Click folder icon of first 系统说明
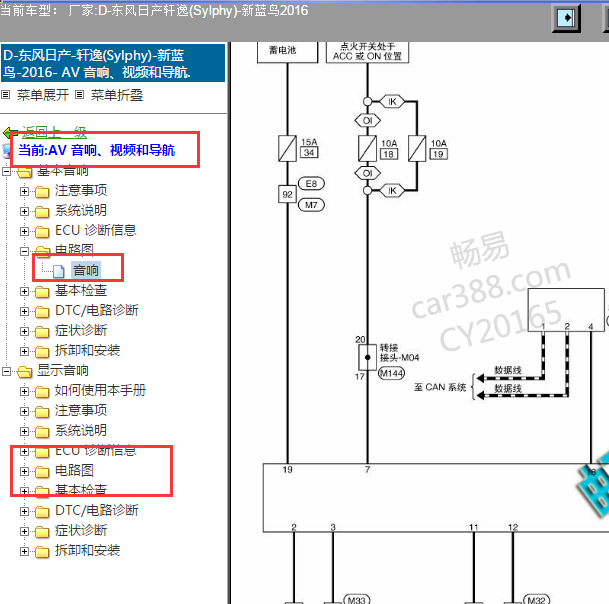The width and height of the screenshot is (609, 604). pos(42,212)
